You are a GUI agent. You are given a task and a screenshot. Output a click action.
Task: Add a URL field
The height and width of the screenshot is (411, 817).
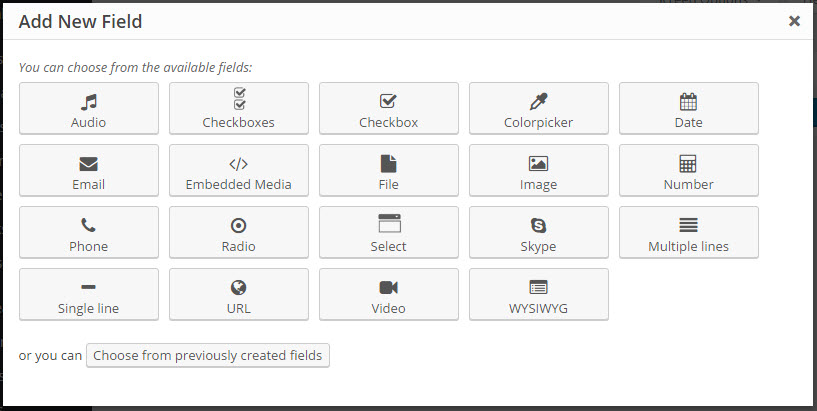(x=238, y=295)
